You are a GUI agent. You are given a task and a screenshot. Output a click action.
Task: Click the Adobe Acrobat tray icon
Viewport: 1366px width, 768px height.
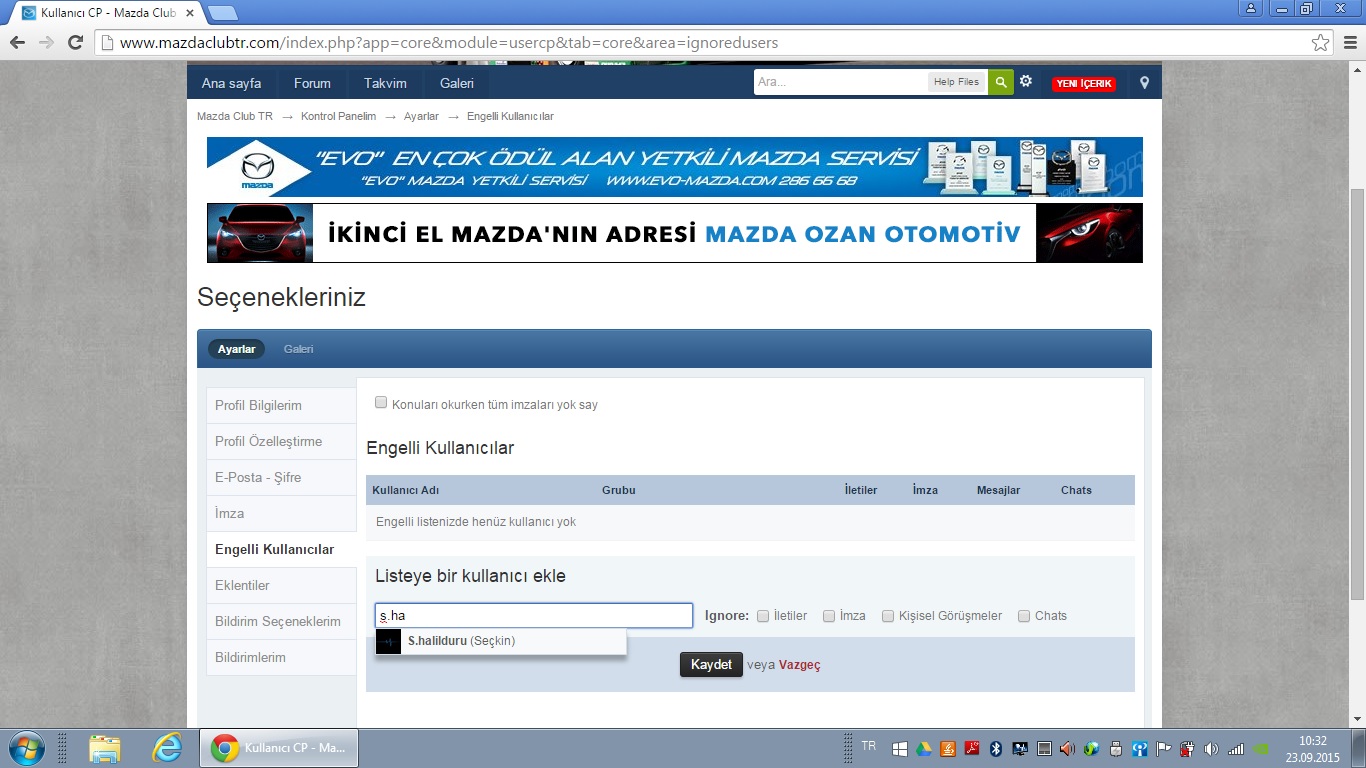coord(971,749)
